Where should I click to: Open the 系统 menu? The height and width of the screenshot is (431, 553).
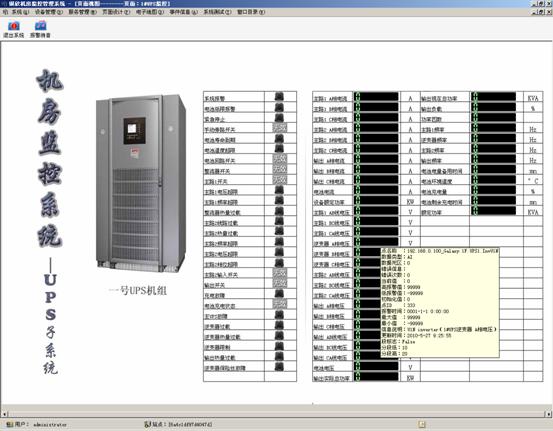(x=20, y=12)
